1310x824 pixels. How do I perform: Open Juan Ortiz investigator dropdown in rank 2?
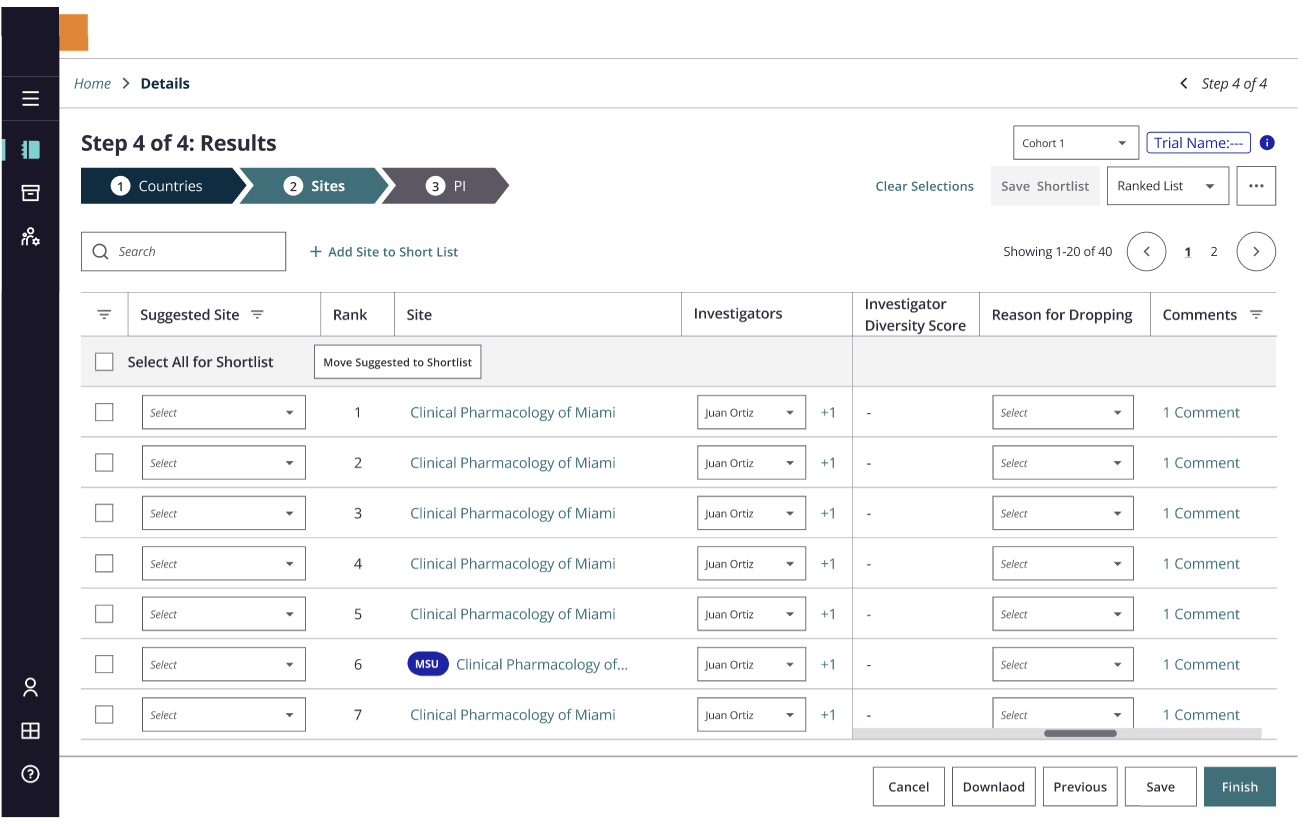pyautogui.click(x=751, y=463)
